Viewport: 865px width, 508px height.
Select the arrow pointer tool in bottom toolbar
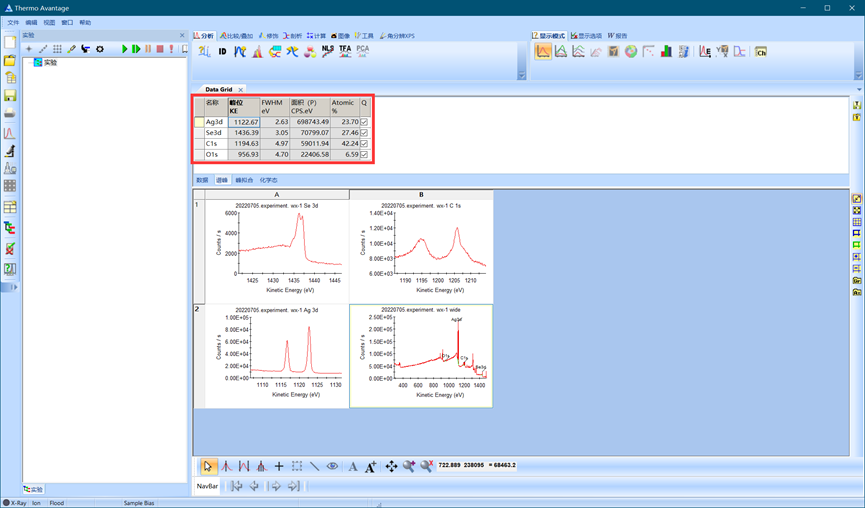coord(208,466)
